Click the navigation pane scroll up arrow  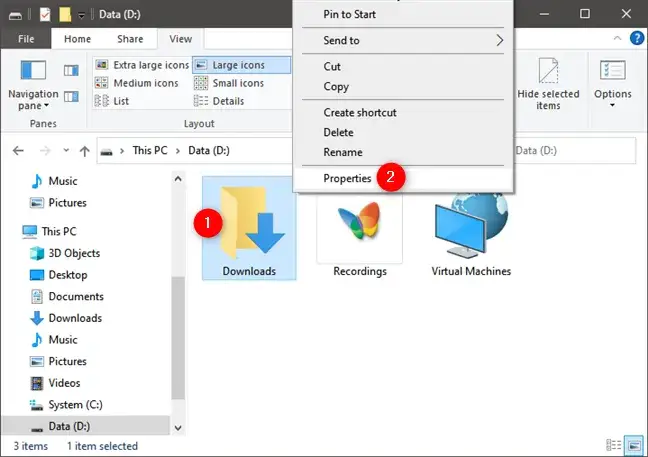[x=178, y=179]
